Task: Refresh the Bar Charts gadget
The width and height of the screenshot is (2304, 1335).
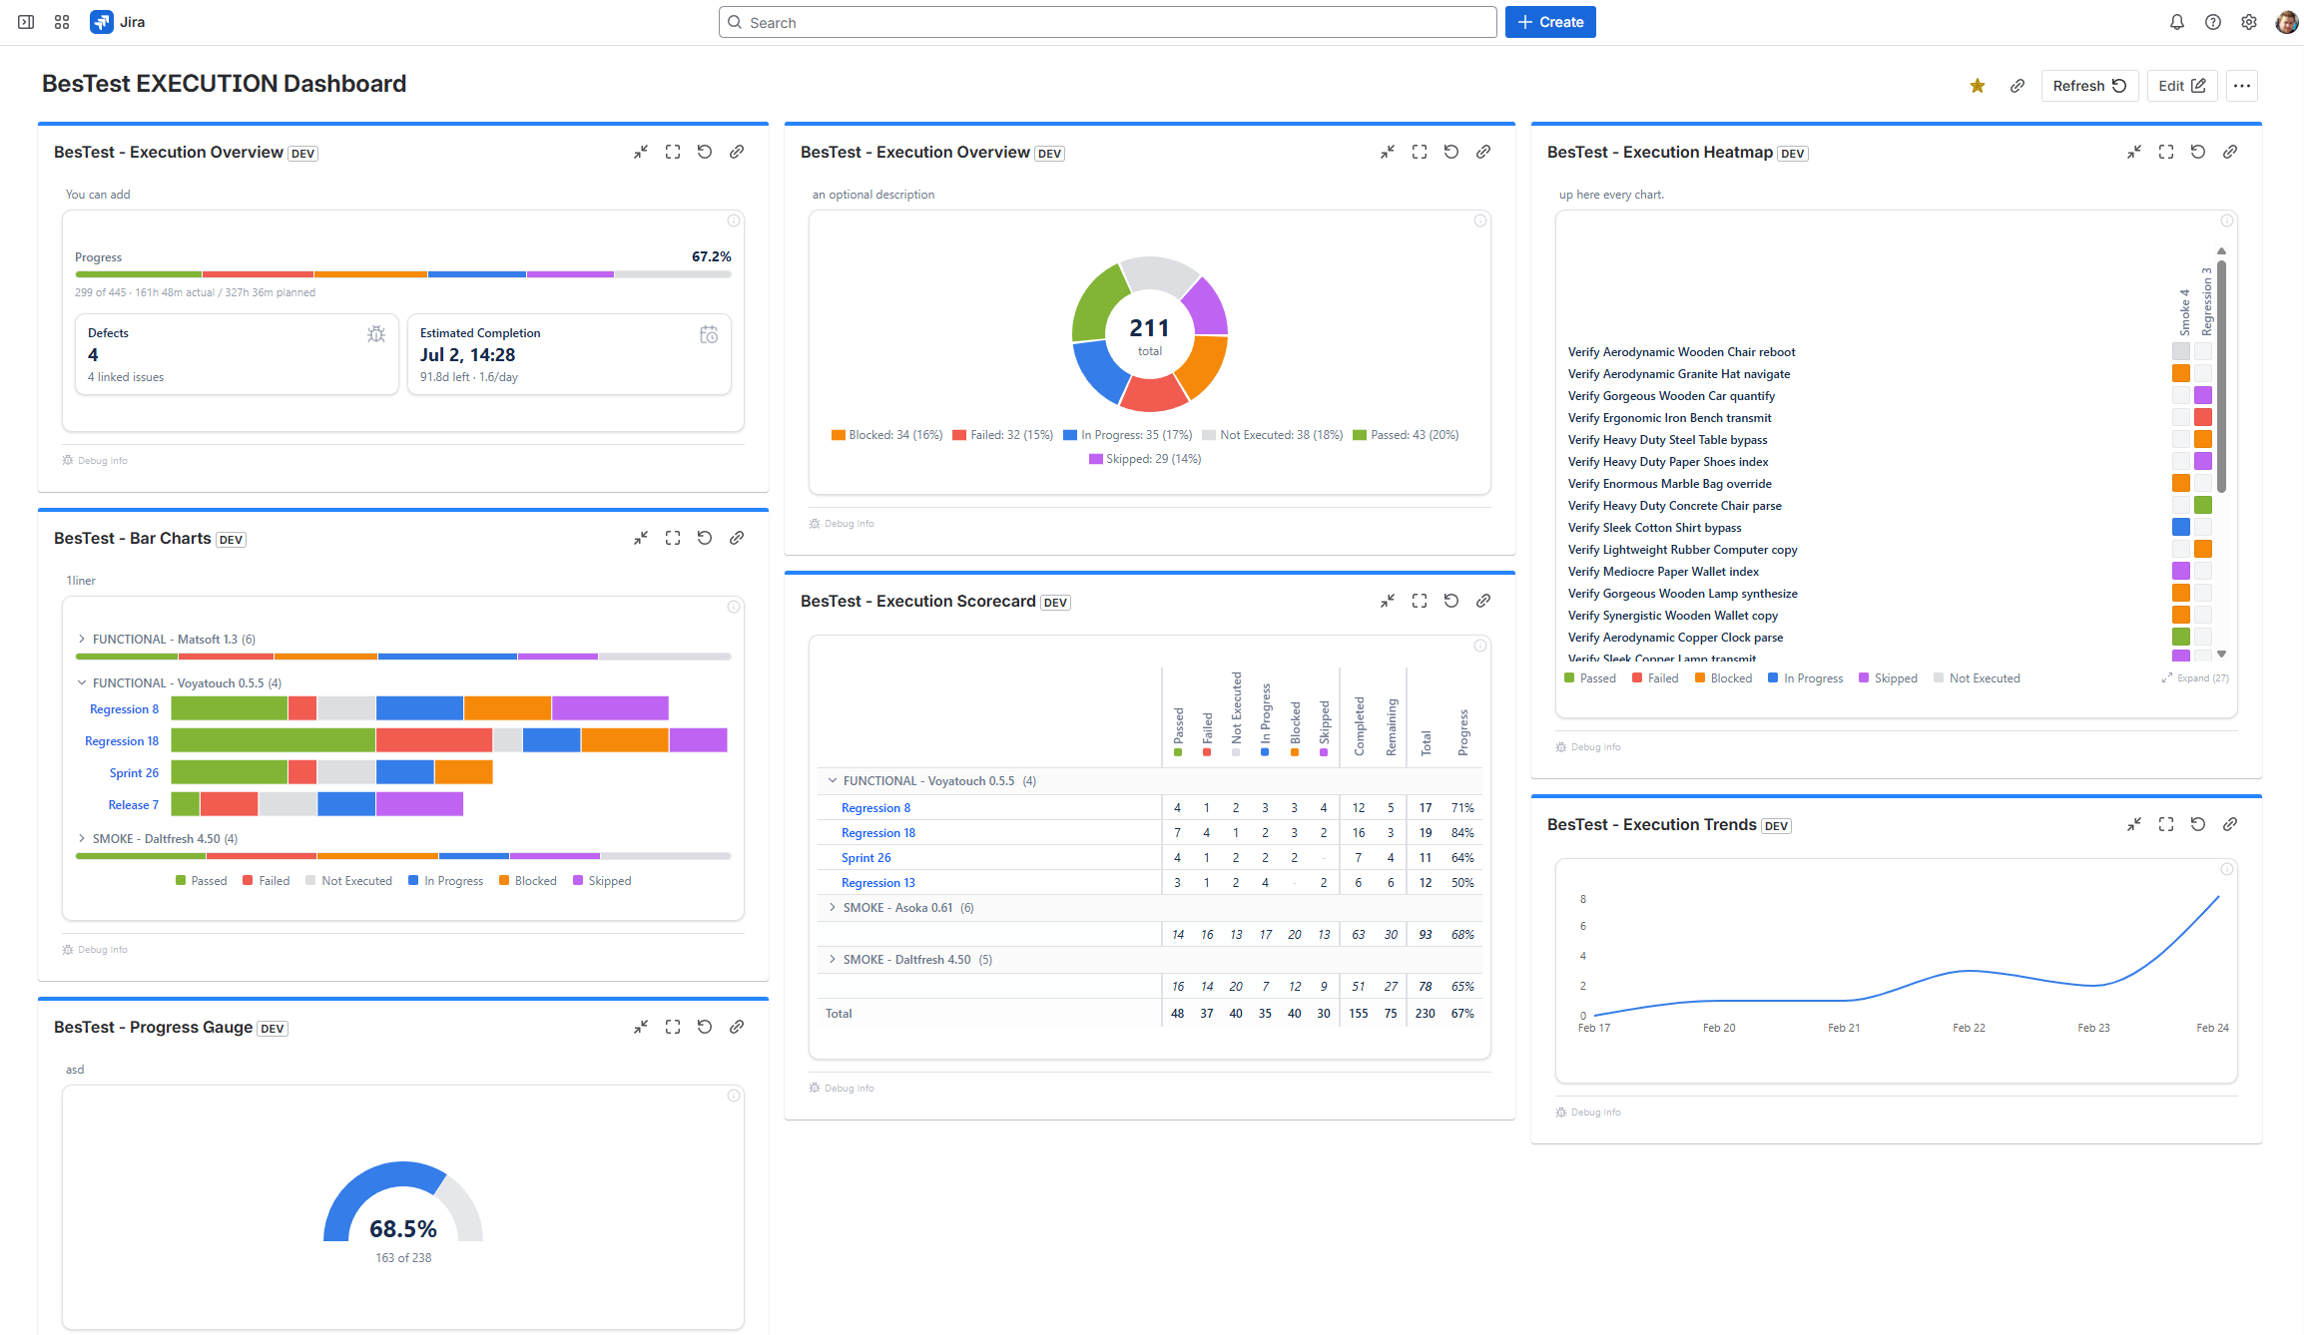Action: [705, 538]
